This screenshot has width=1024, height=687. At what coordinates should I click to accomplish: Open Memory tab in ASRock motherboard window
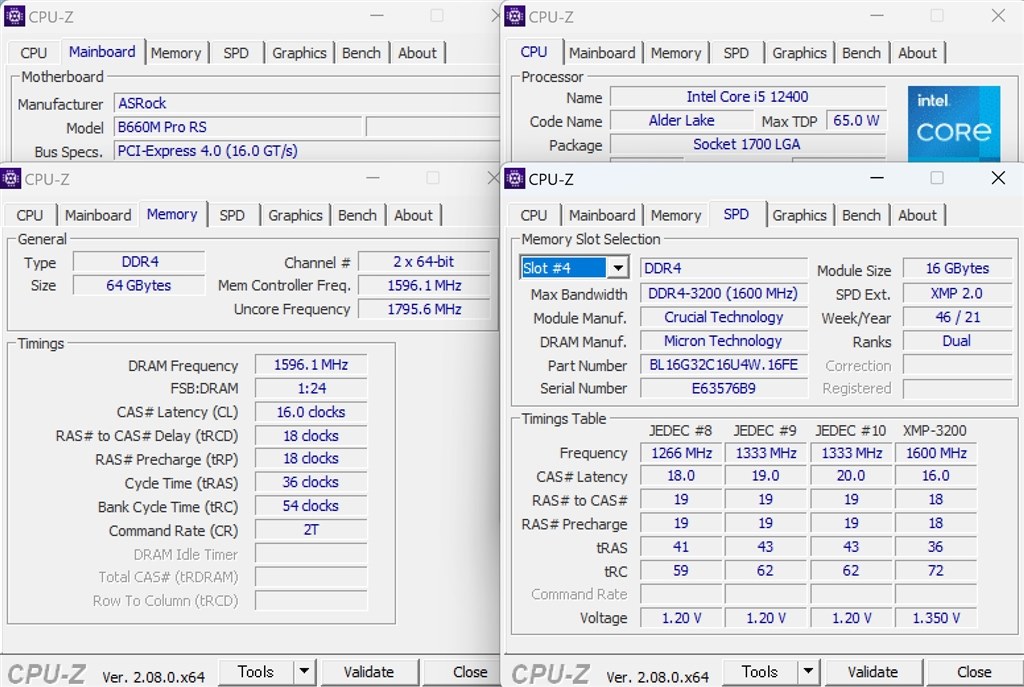[176, 53]
